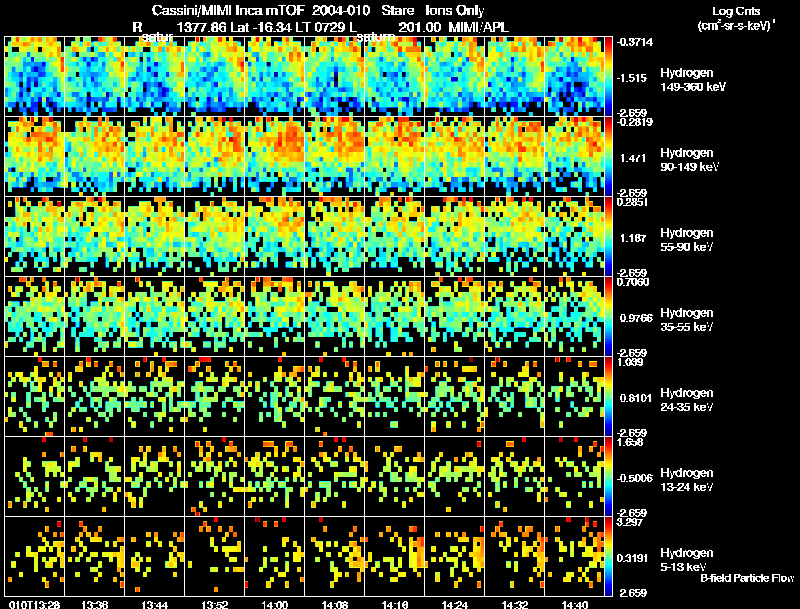Viewport: 800px width, 609px height.
Task: Click the Hydrogen 90-149 keV row label
Action: point(689,160)
